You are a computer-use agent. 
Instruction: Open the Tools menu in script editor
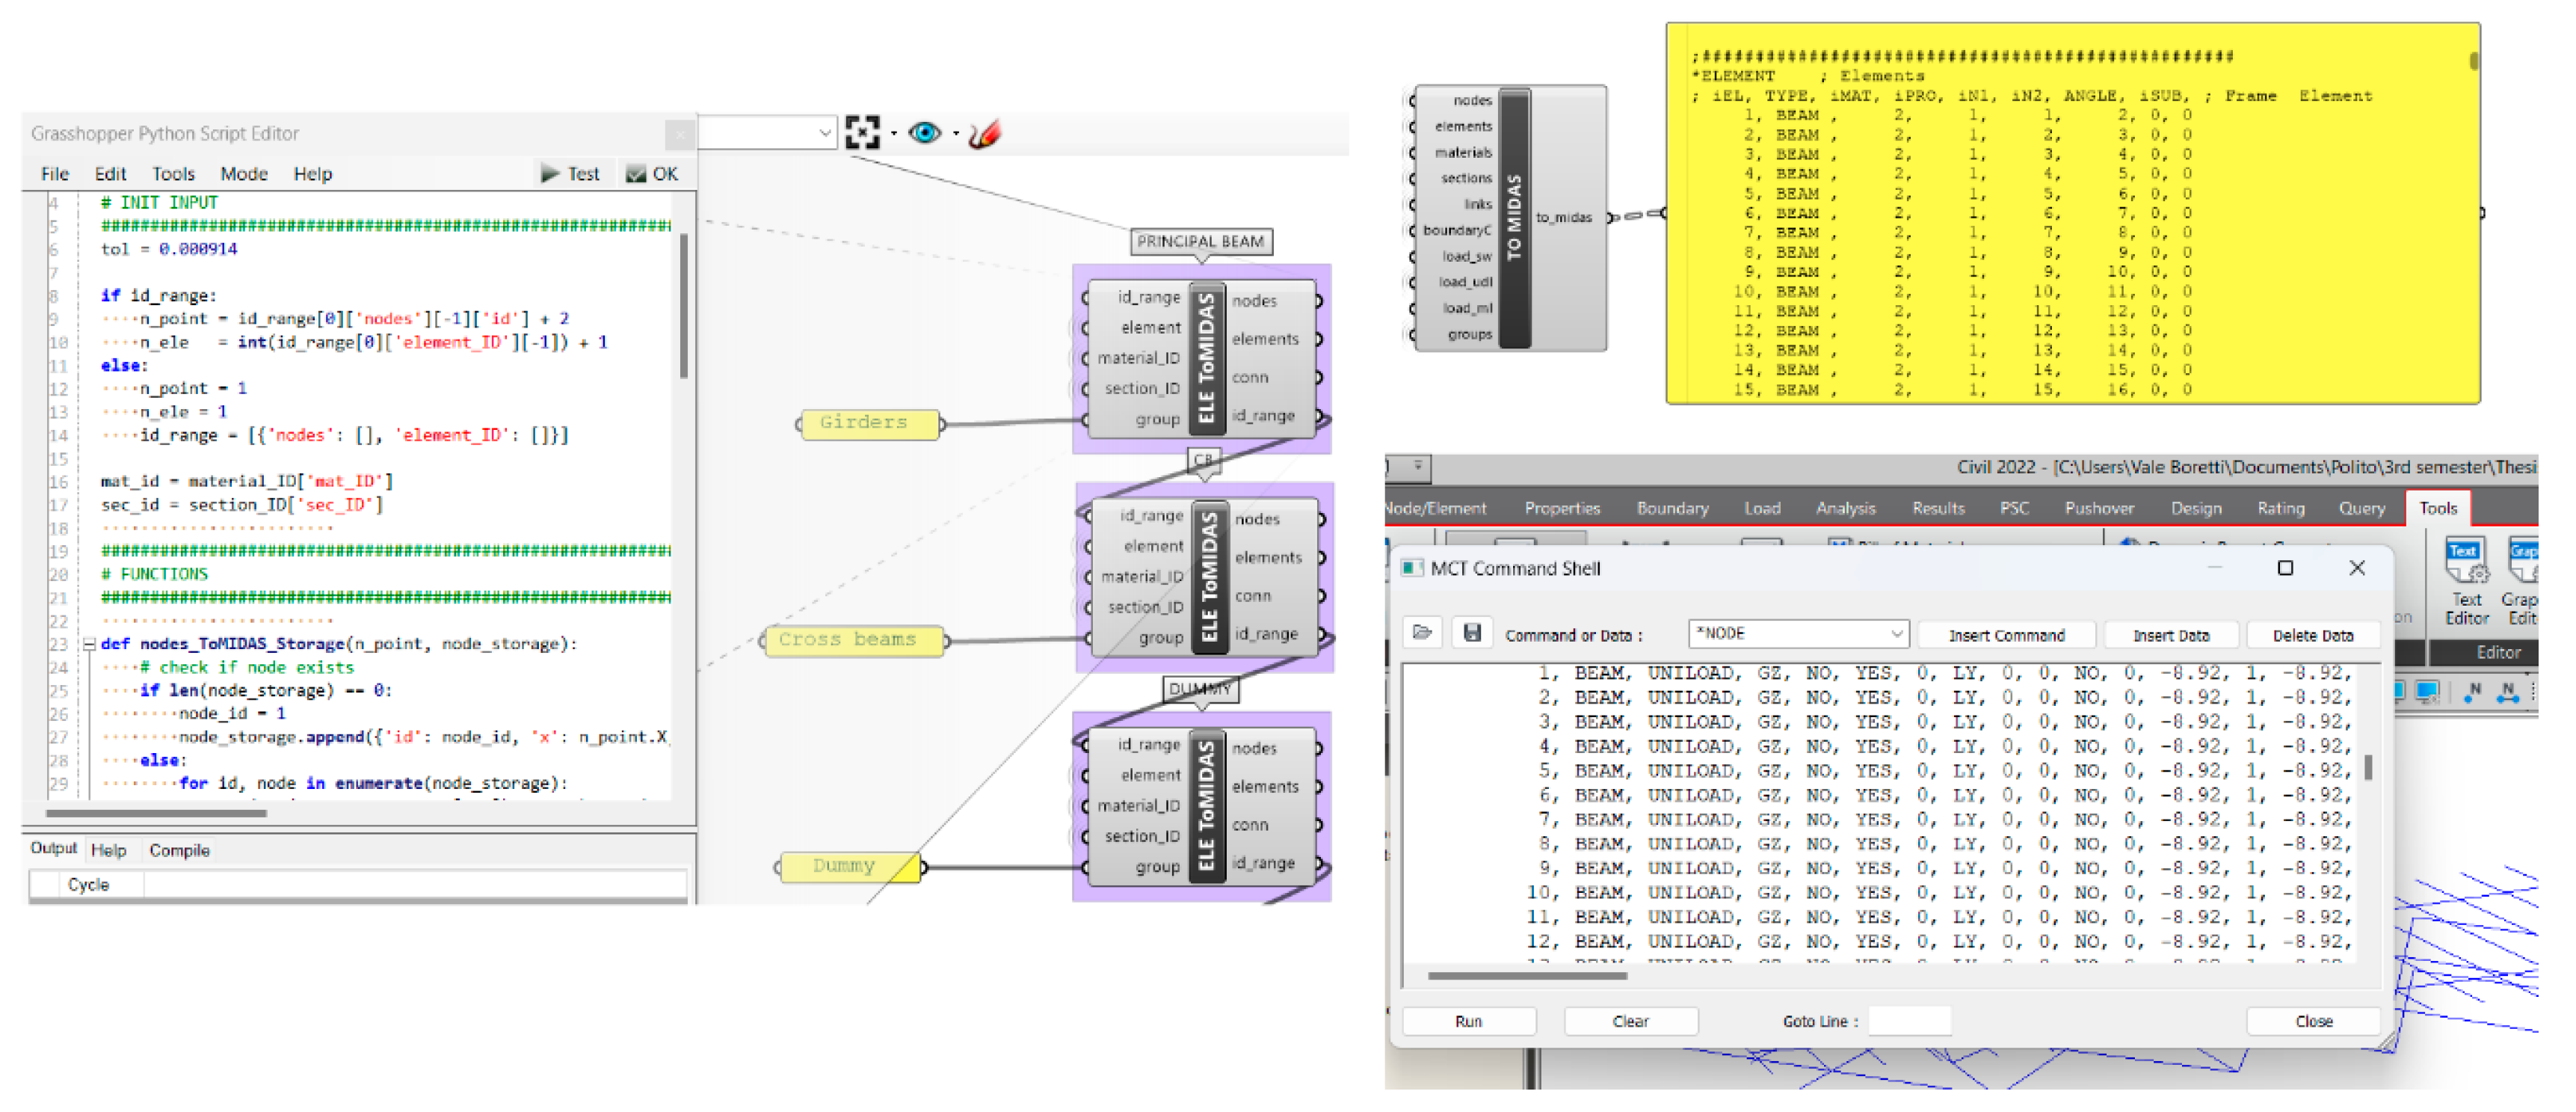click(x=173, y=174)
